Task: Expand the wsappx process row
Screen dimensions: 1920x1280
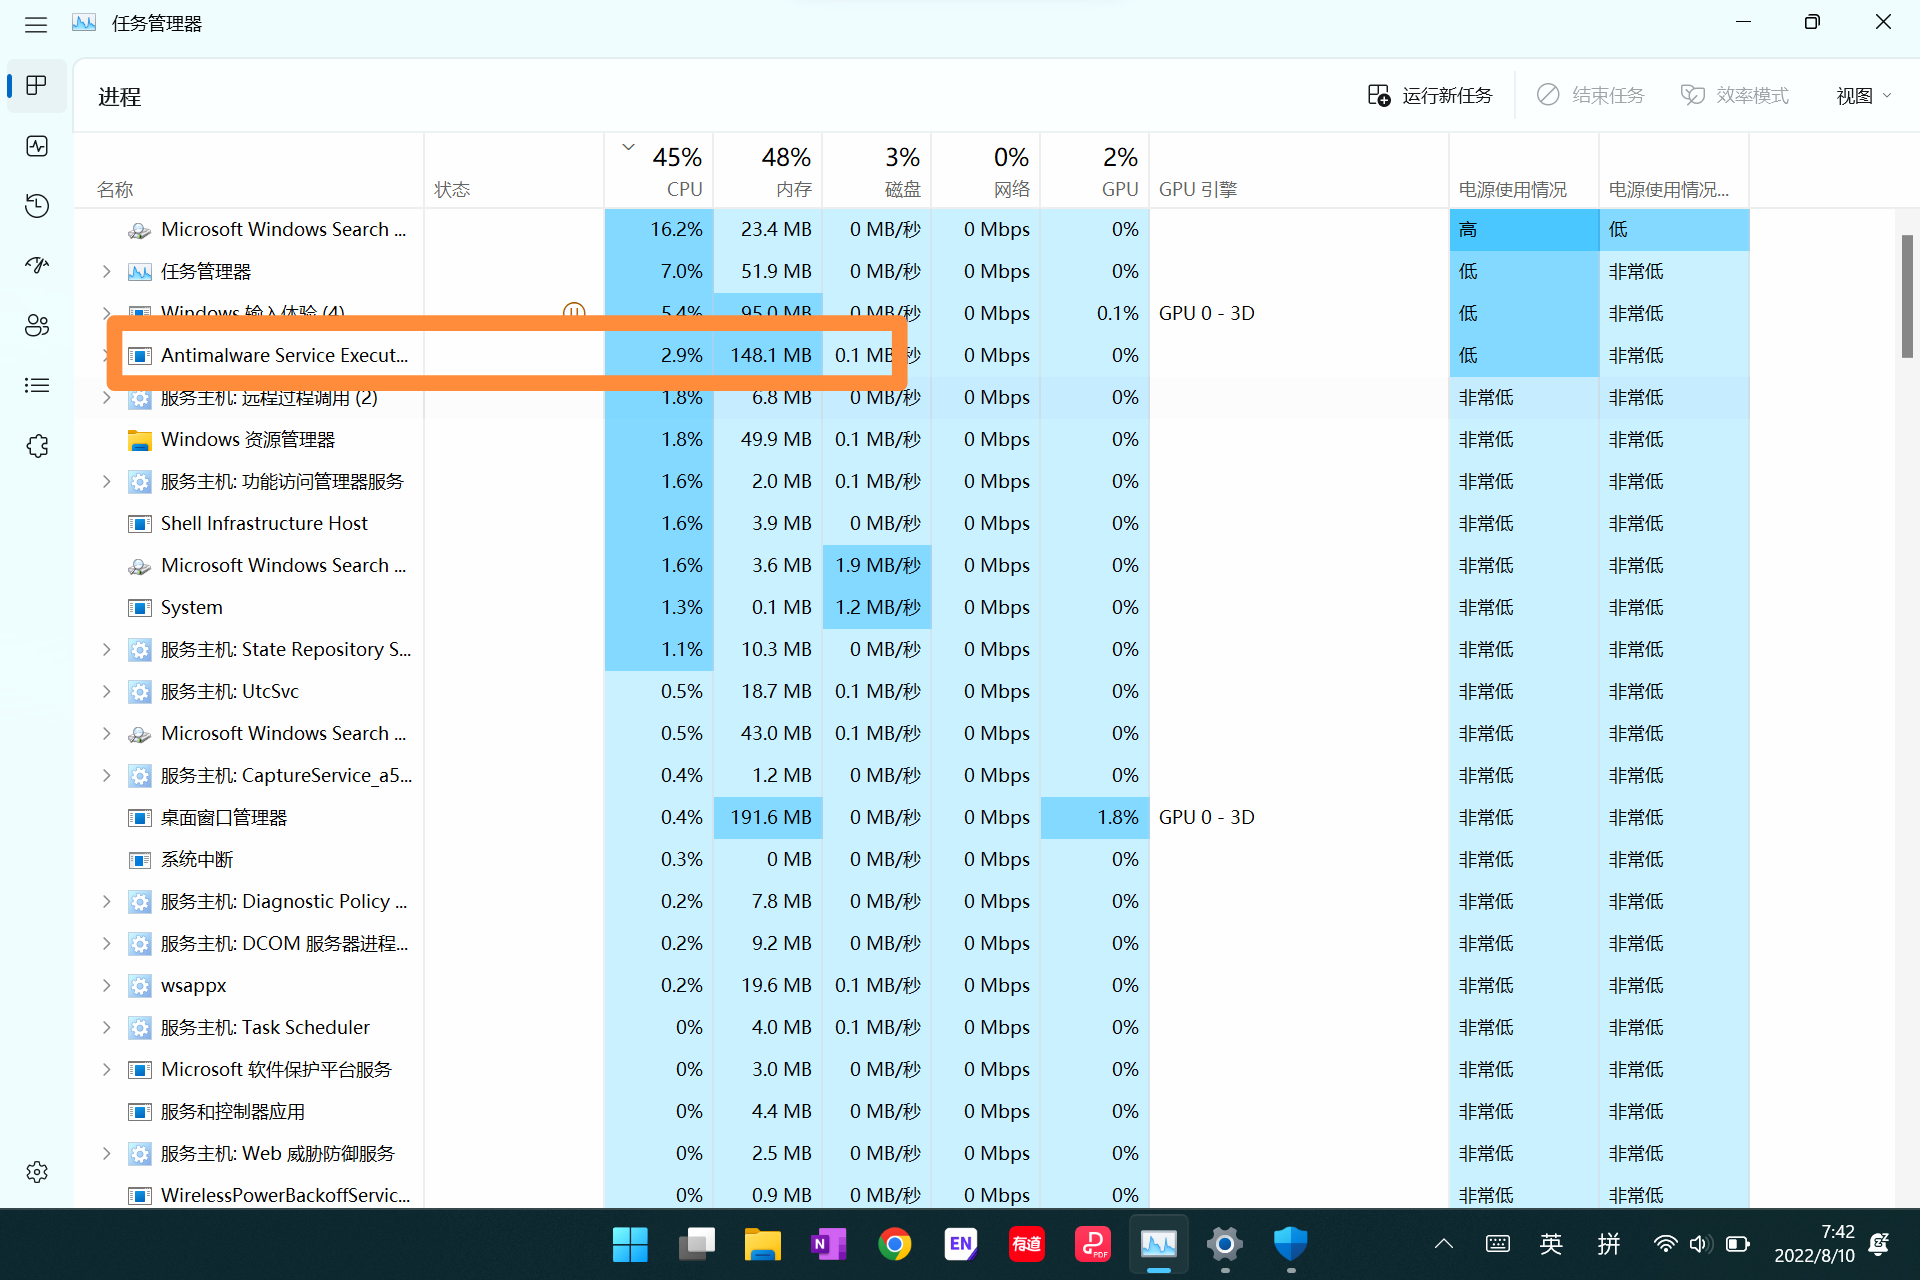Action: click(x=106, y=985)
